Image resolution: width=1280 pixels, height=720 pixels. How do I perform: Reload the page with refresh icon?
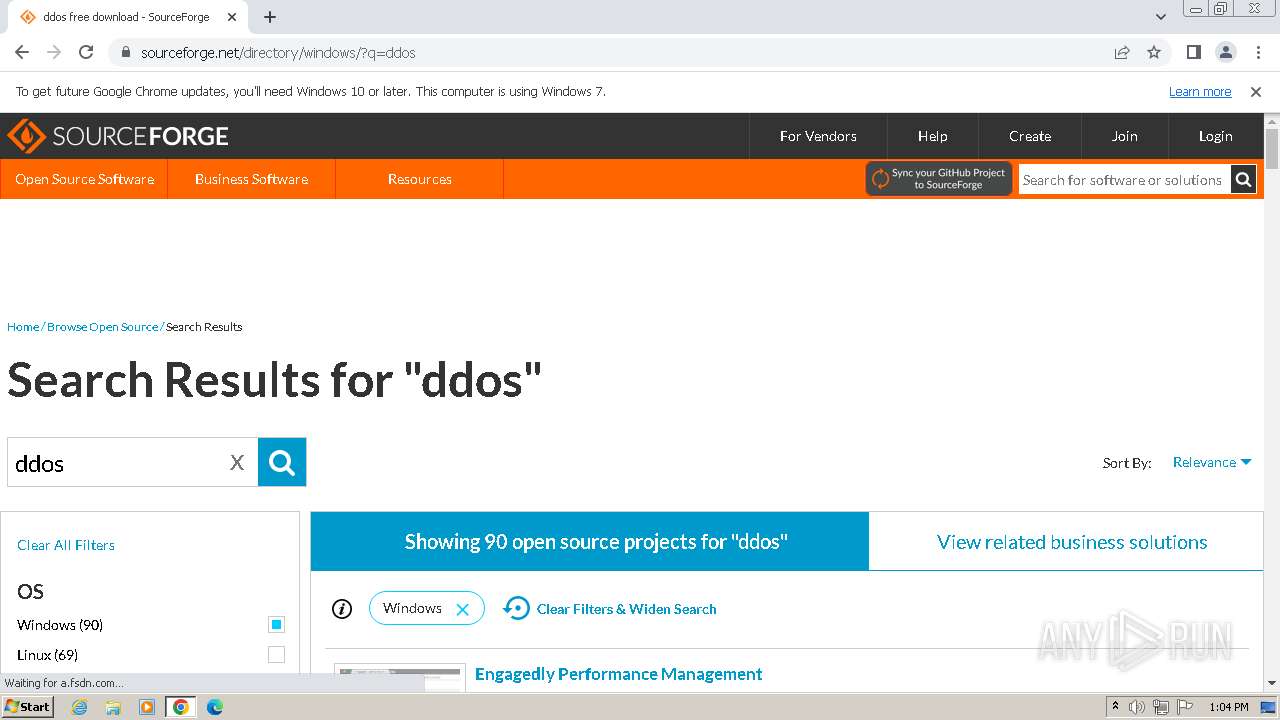pyautogui.click(x=86, y=52)
